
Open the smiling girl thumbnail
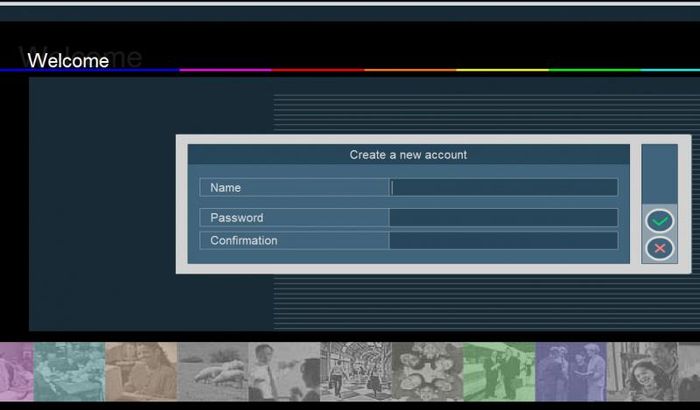[642, 372]
